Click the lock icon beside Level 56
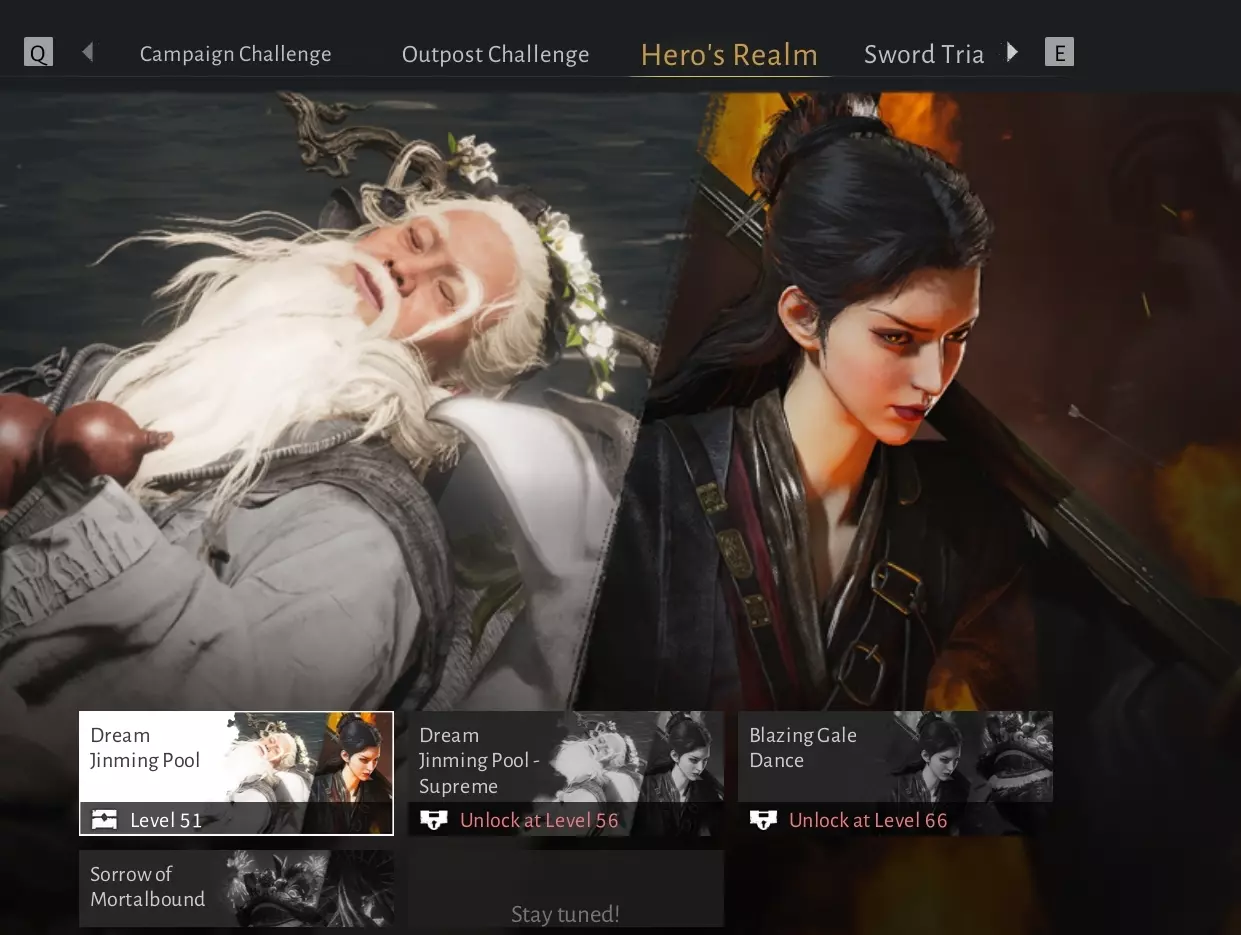The width and height of the screenshot is (1241, 935). click(433, 821)
